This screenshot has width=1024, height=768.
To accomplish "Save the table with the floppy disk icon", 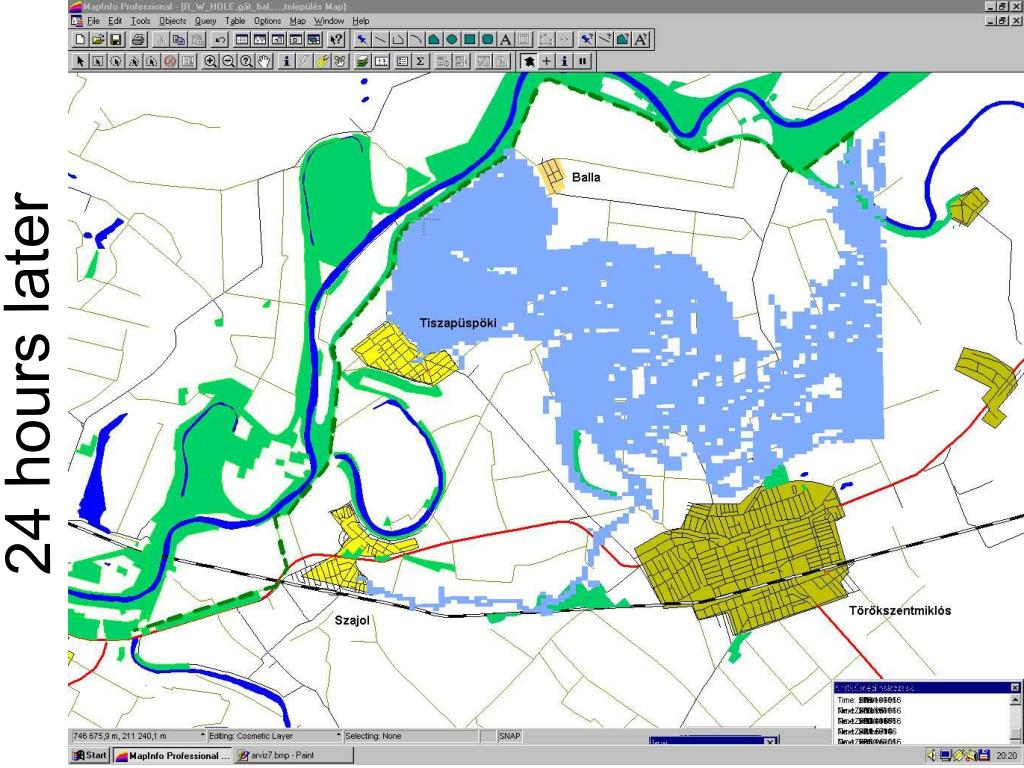I will (116, 40).
